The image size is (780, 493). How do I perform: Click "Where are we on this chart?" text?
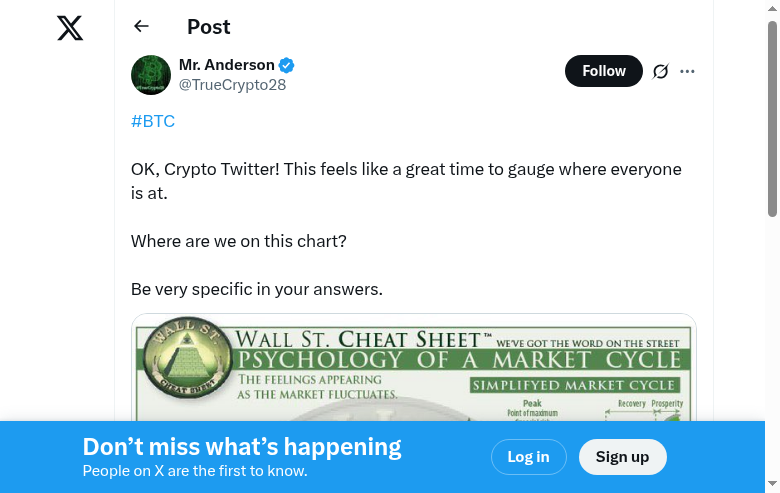tap(238, 241)
